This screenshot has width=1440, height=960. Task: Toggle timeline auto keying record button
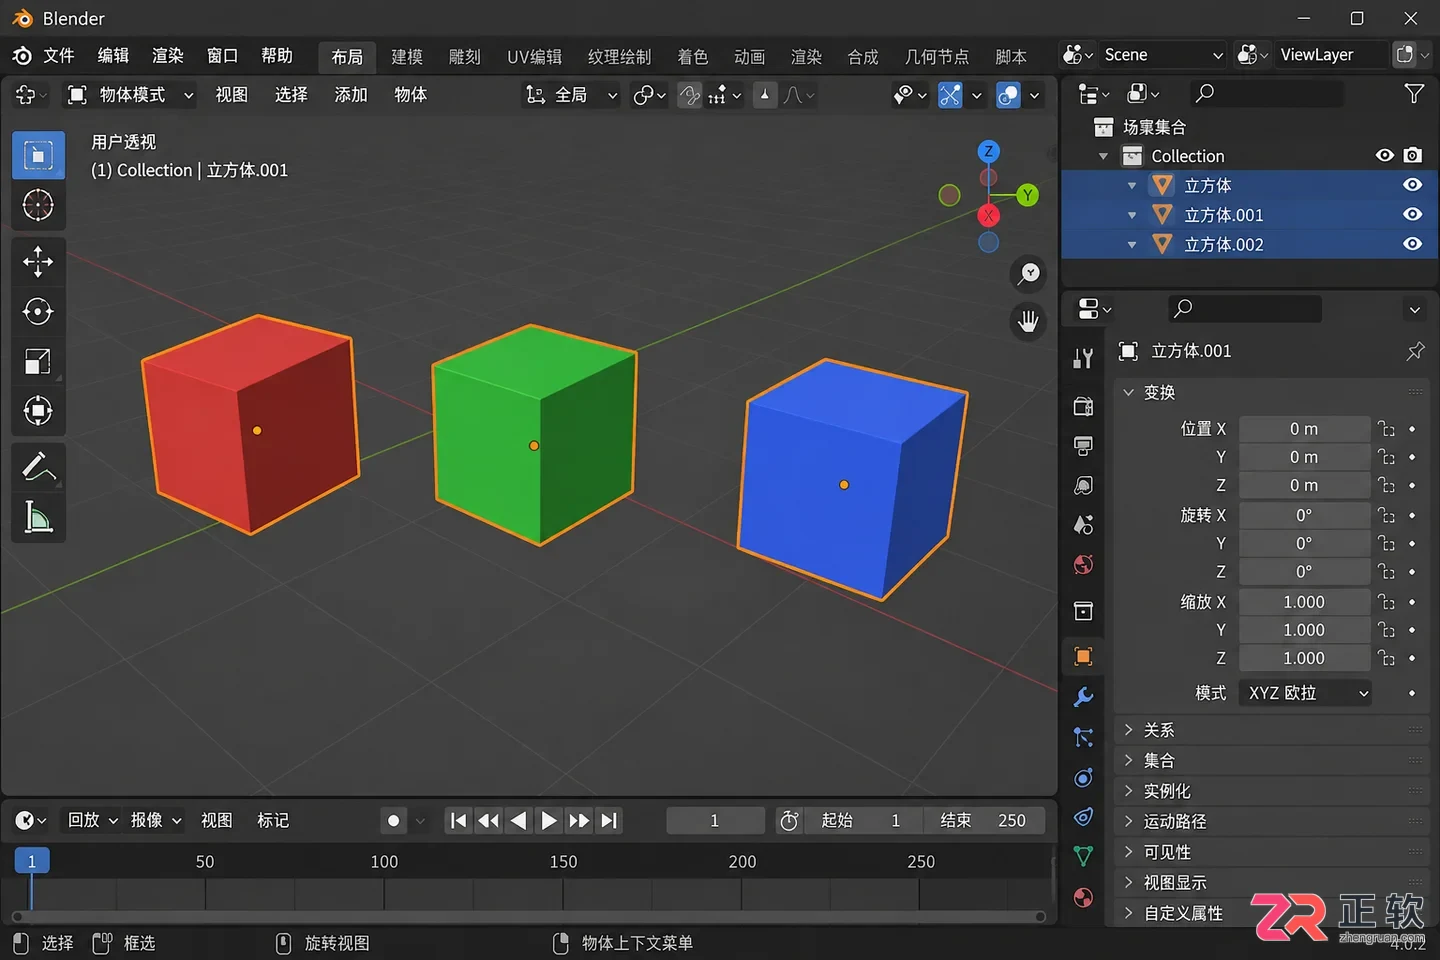[x=394, y=821]
